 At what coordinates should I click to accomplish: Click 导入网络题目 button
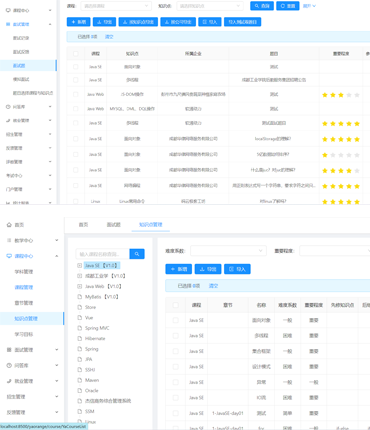pos(243,22)
